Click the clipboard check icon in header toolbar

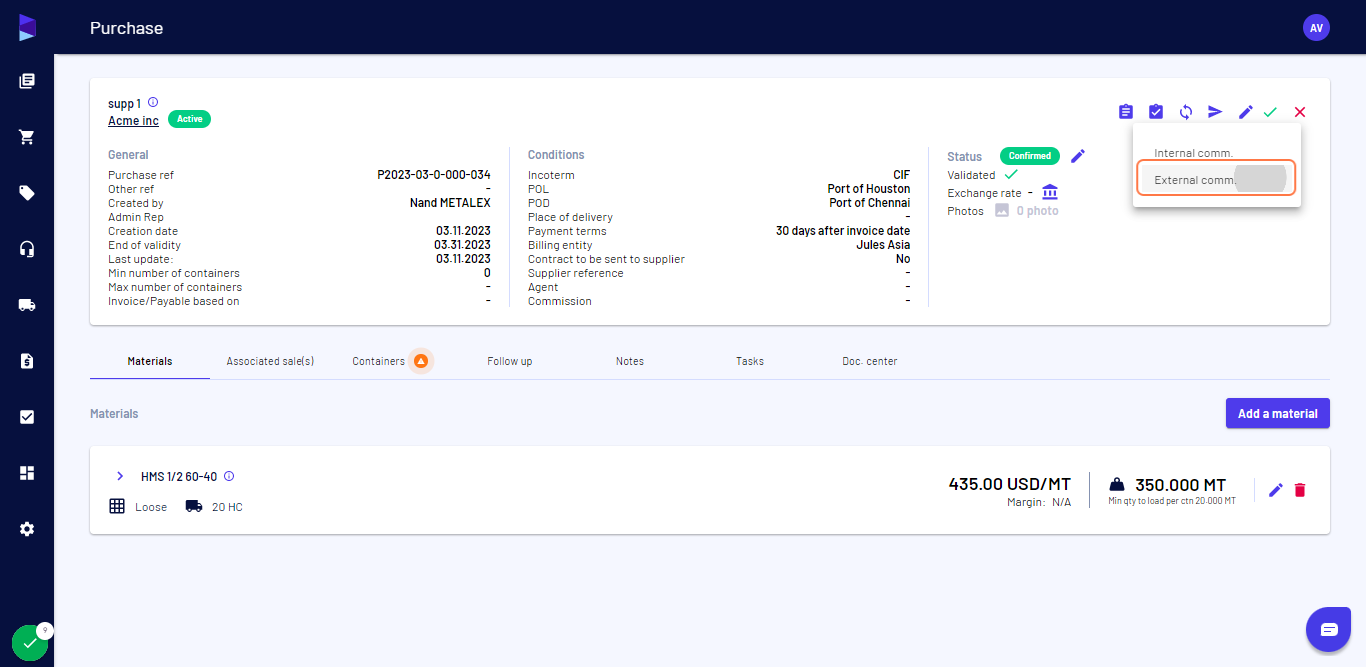pos(1156,112)
